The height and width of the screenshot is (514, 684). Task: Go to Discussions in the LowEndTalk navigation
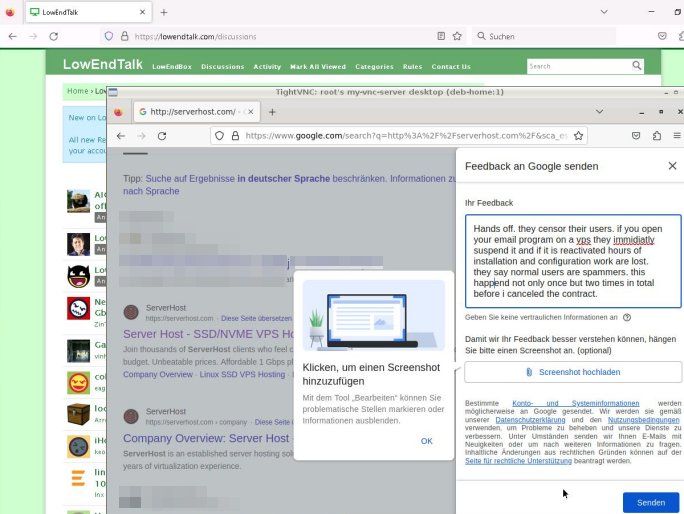(x=222, y=67)
